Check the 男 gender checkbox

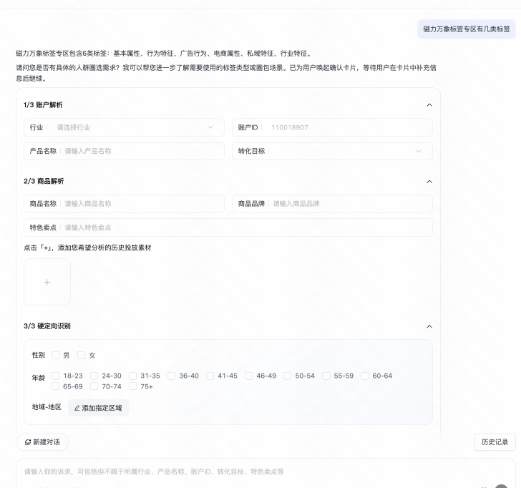point(55,355)
